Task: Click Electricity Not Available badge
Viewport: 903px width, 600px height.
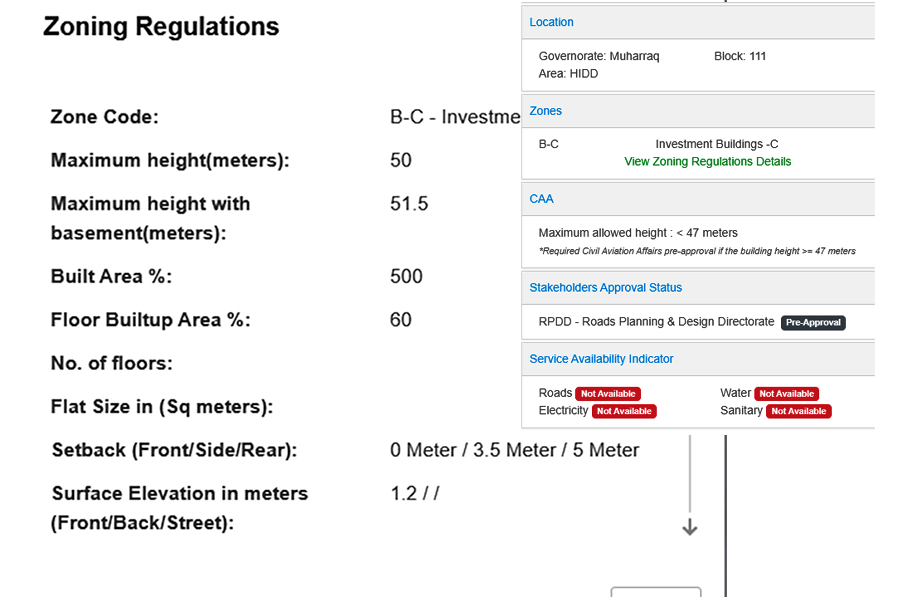Action: point(624,411)
